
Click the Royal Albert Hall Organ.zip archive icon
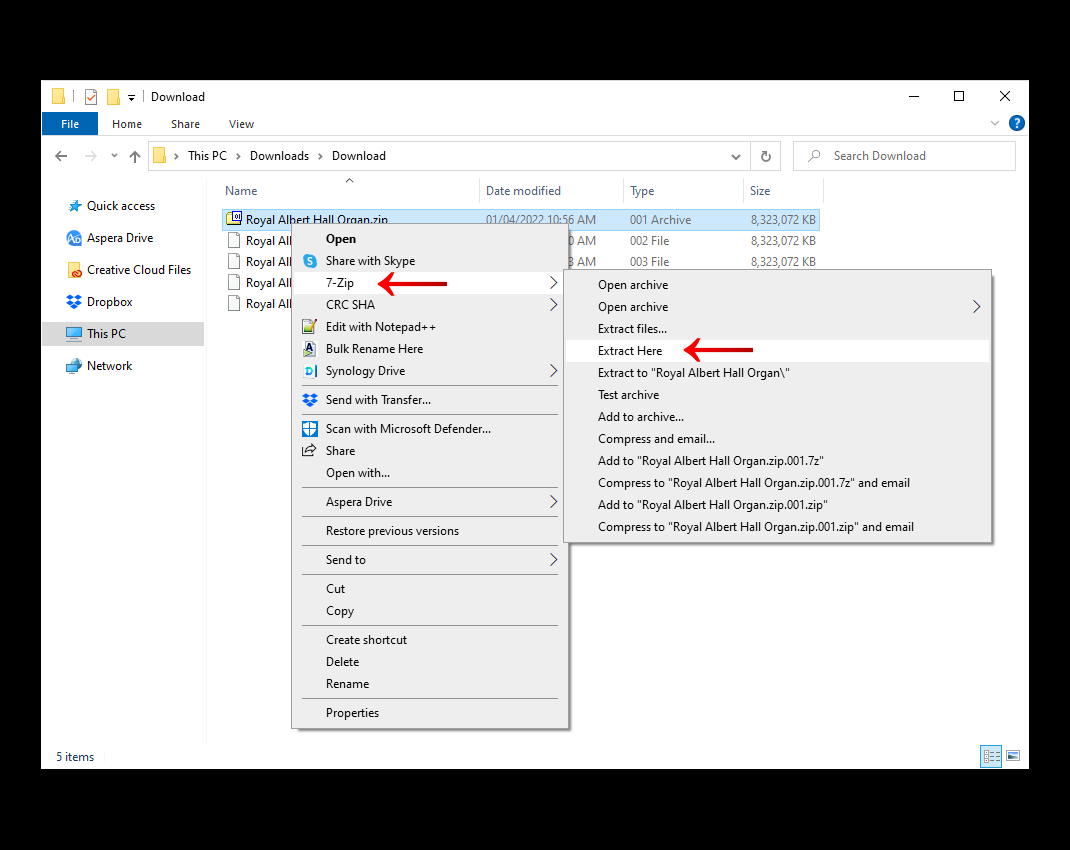[234, 219]
